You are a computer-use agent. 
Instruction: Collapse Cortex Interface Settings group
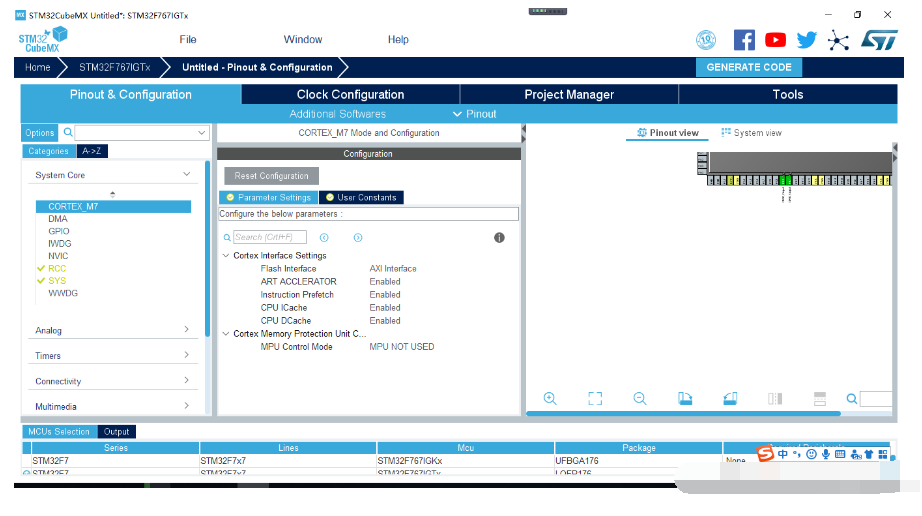point(226,256)
